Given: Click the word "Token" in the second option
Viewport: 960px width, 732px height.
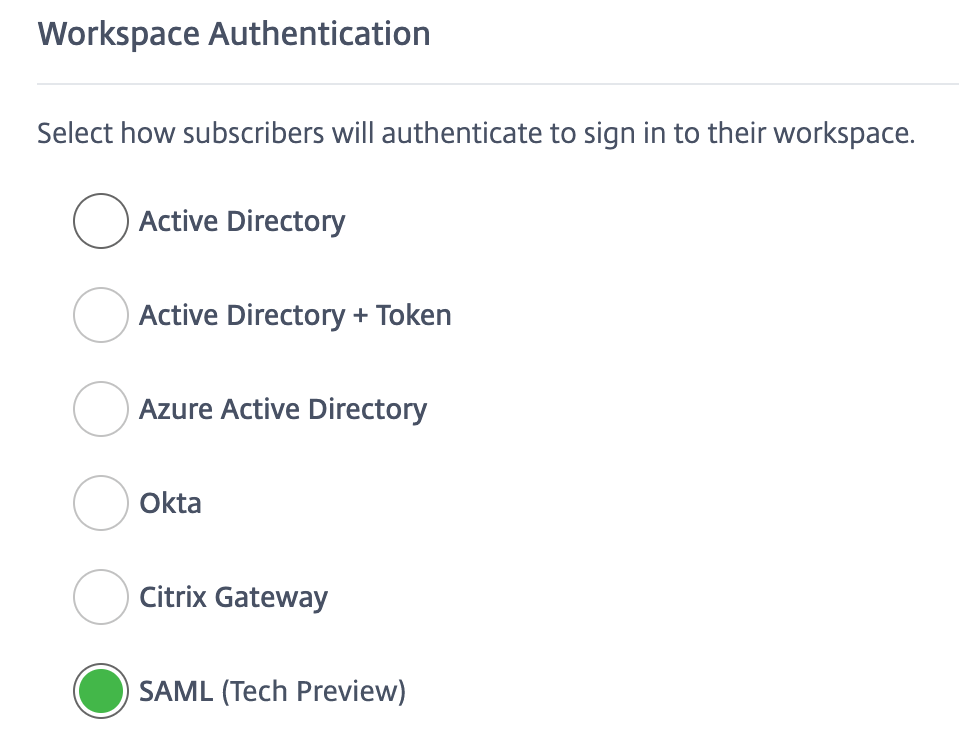Looking at the screenshot, I should point(413,315).
